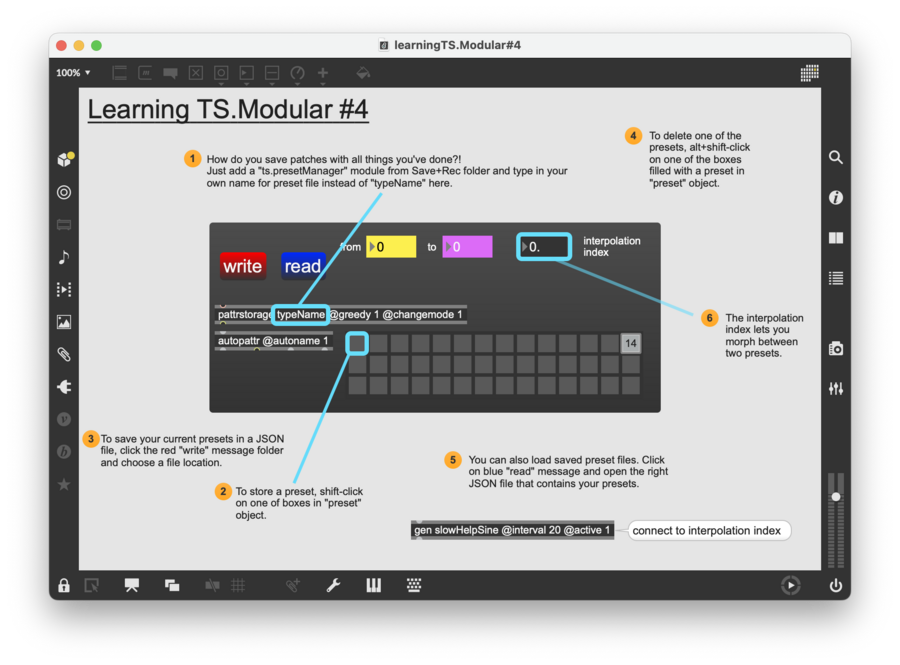900x665 pixels.
Task: Open the search icon in right sidebar
Action: coord(836,157)
